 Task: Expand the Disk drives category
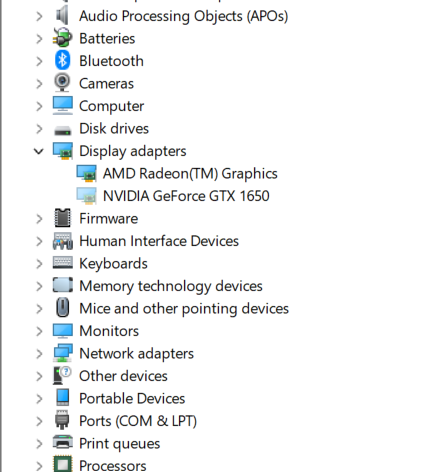[x=39, y=129]
